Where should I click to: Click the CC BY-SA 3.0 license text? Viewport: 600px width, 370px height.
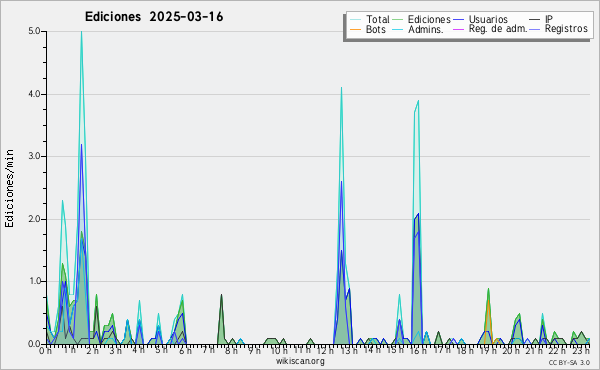569,362
